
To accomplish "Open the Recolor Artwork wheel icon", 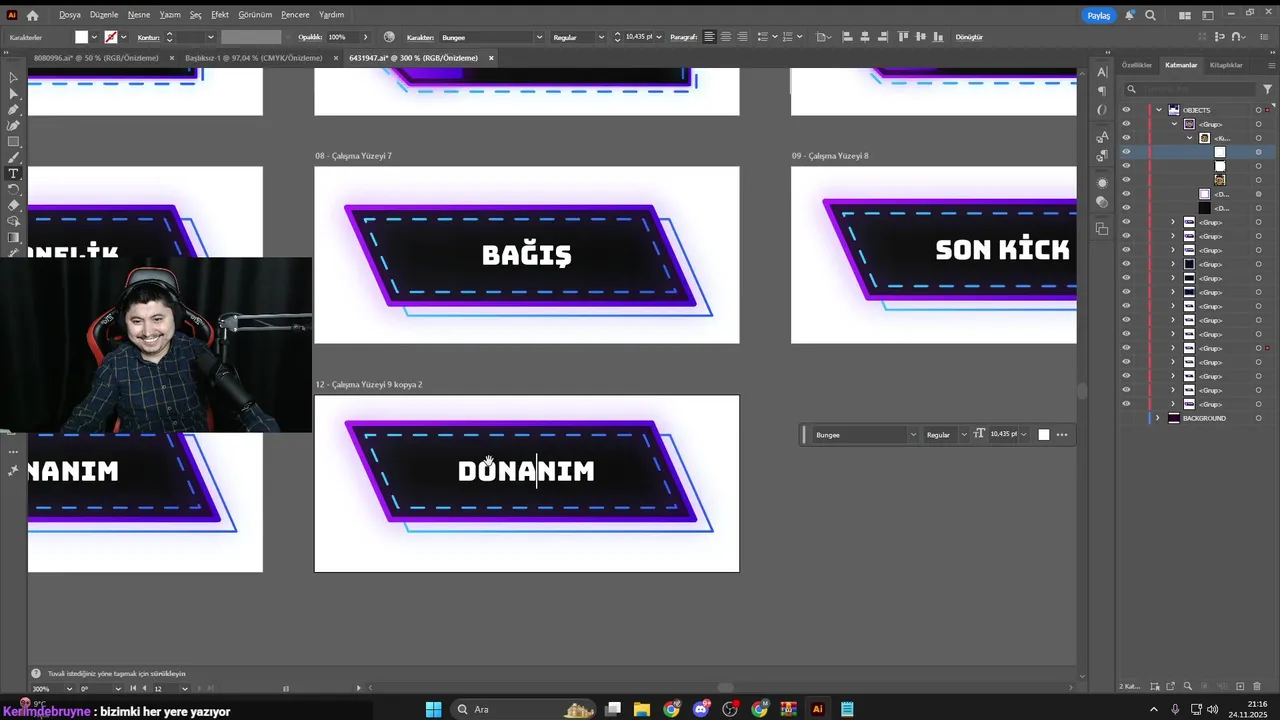I will coord(389,37).
